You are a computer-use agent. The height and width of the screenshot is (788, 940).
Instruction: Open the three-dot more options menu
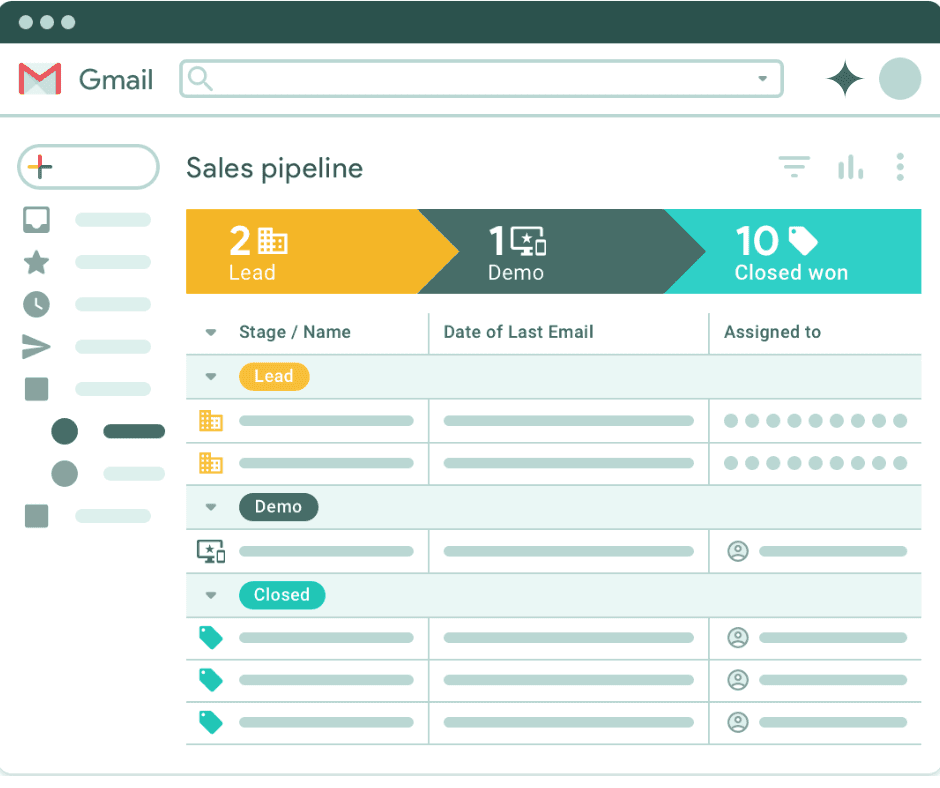[900, 167]
